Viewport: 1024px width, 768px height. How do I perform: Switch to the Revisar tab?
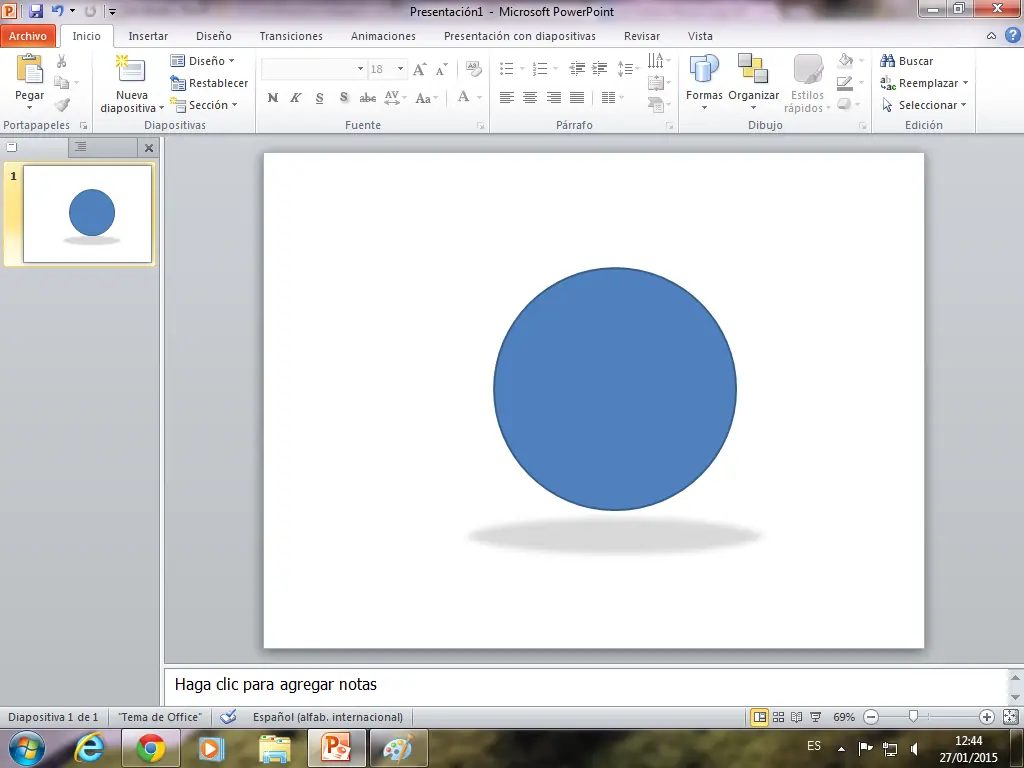tap(641, 36)
